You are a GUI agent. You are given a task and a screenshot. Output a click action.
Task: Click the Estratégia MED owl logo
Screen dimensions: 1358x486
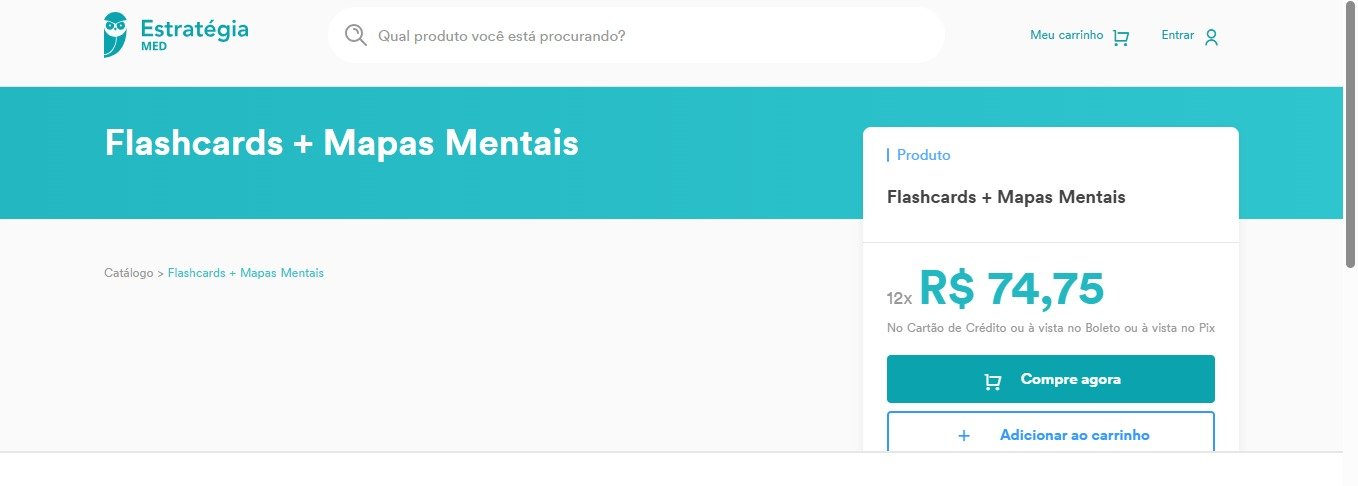pos(115,35)
